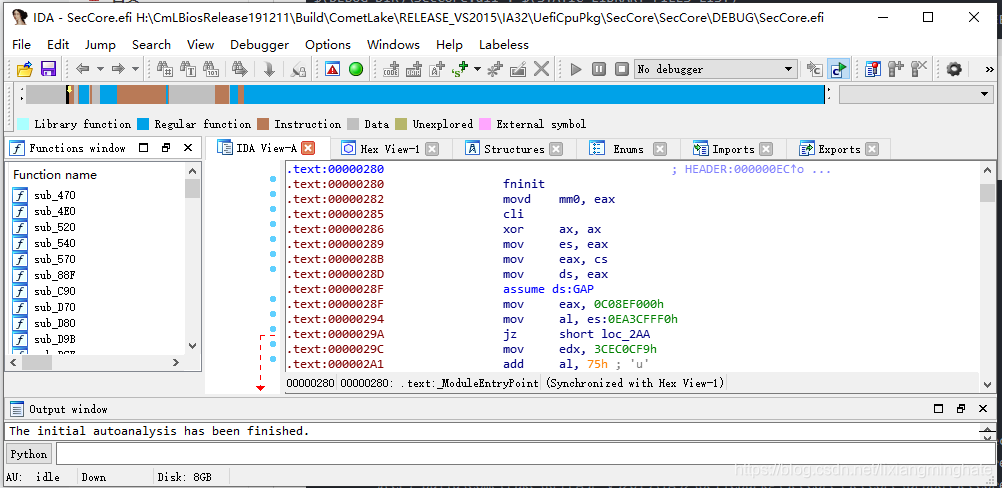Jump forward with the right arrow
This screenshot has height=488, width=1002.
118,69
